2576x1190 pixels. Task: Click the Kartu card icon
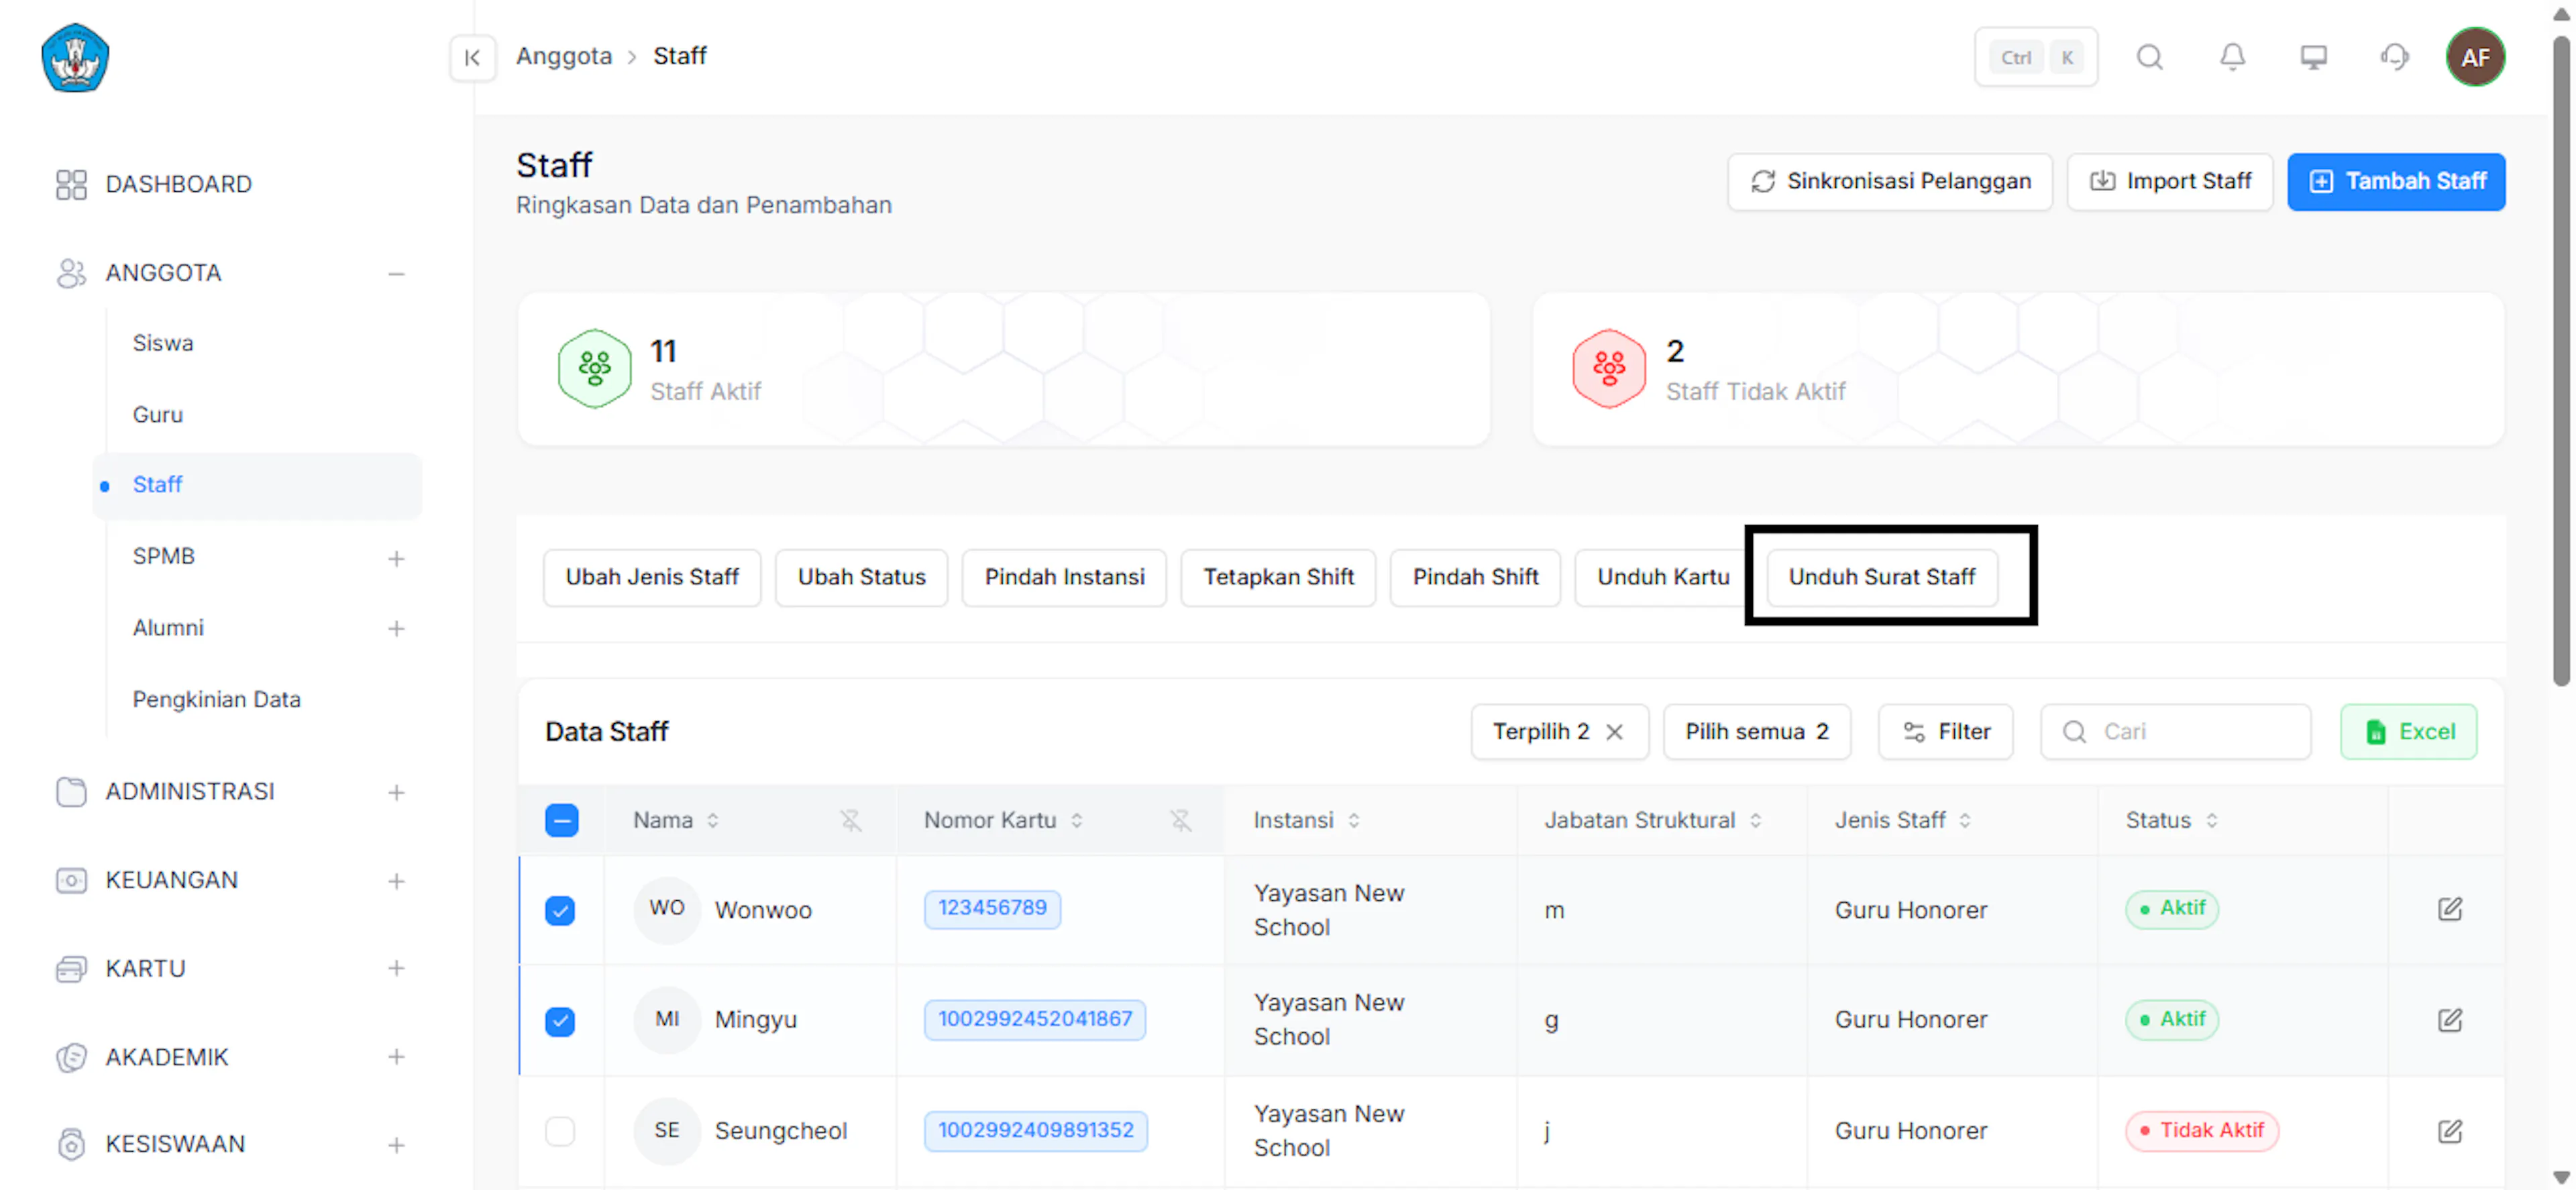71,968
